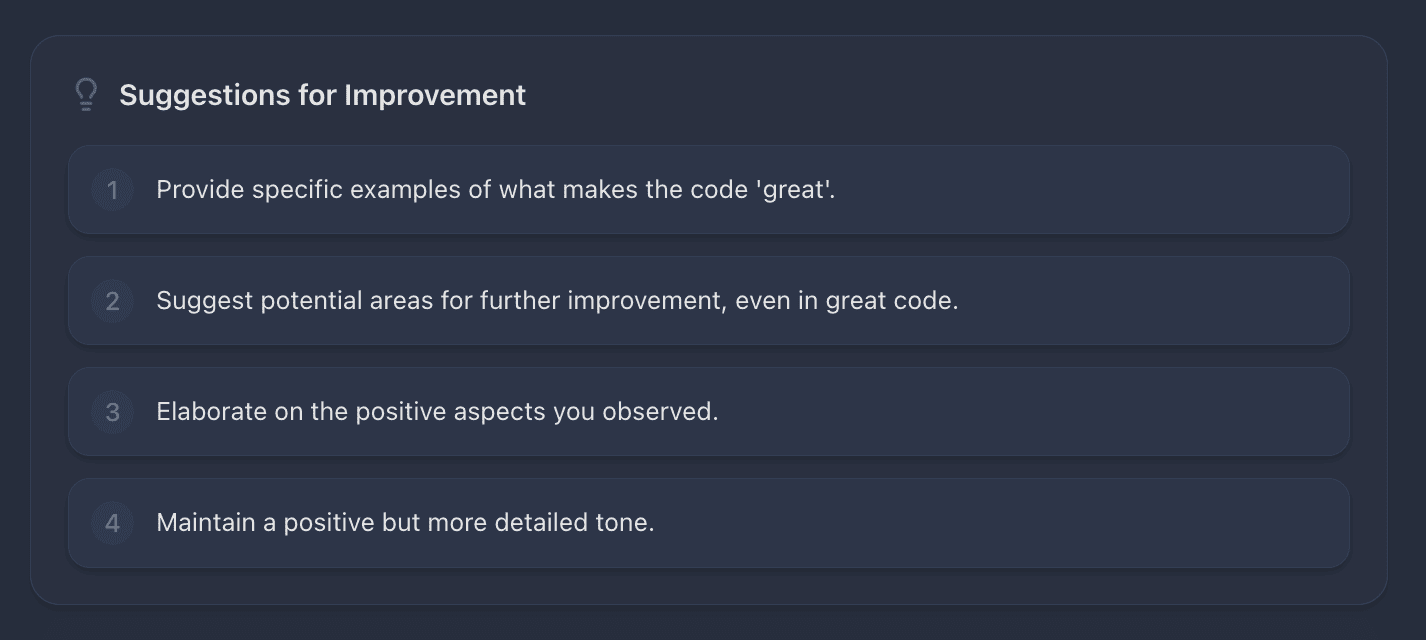
Task: Click the number 2 badge
Action: (x=112, y=301)
